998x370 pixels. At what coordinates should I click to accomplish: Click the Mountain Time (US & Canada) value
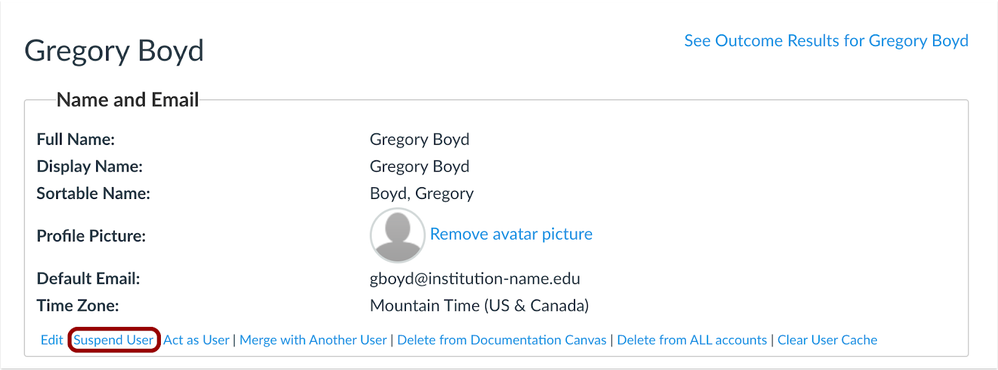coord(479,306)
